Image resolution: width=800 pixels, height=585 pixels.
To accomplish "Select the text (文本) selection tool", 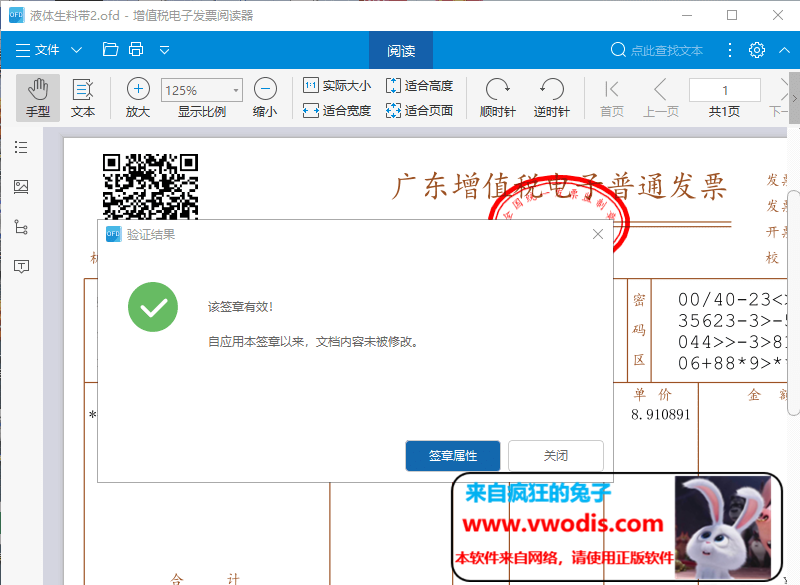I will tap(83, 97).
